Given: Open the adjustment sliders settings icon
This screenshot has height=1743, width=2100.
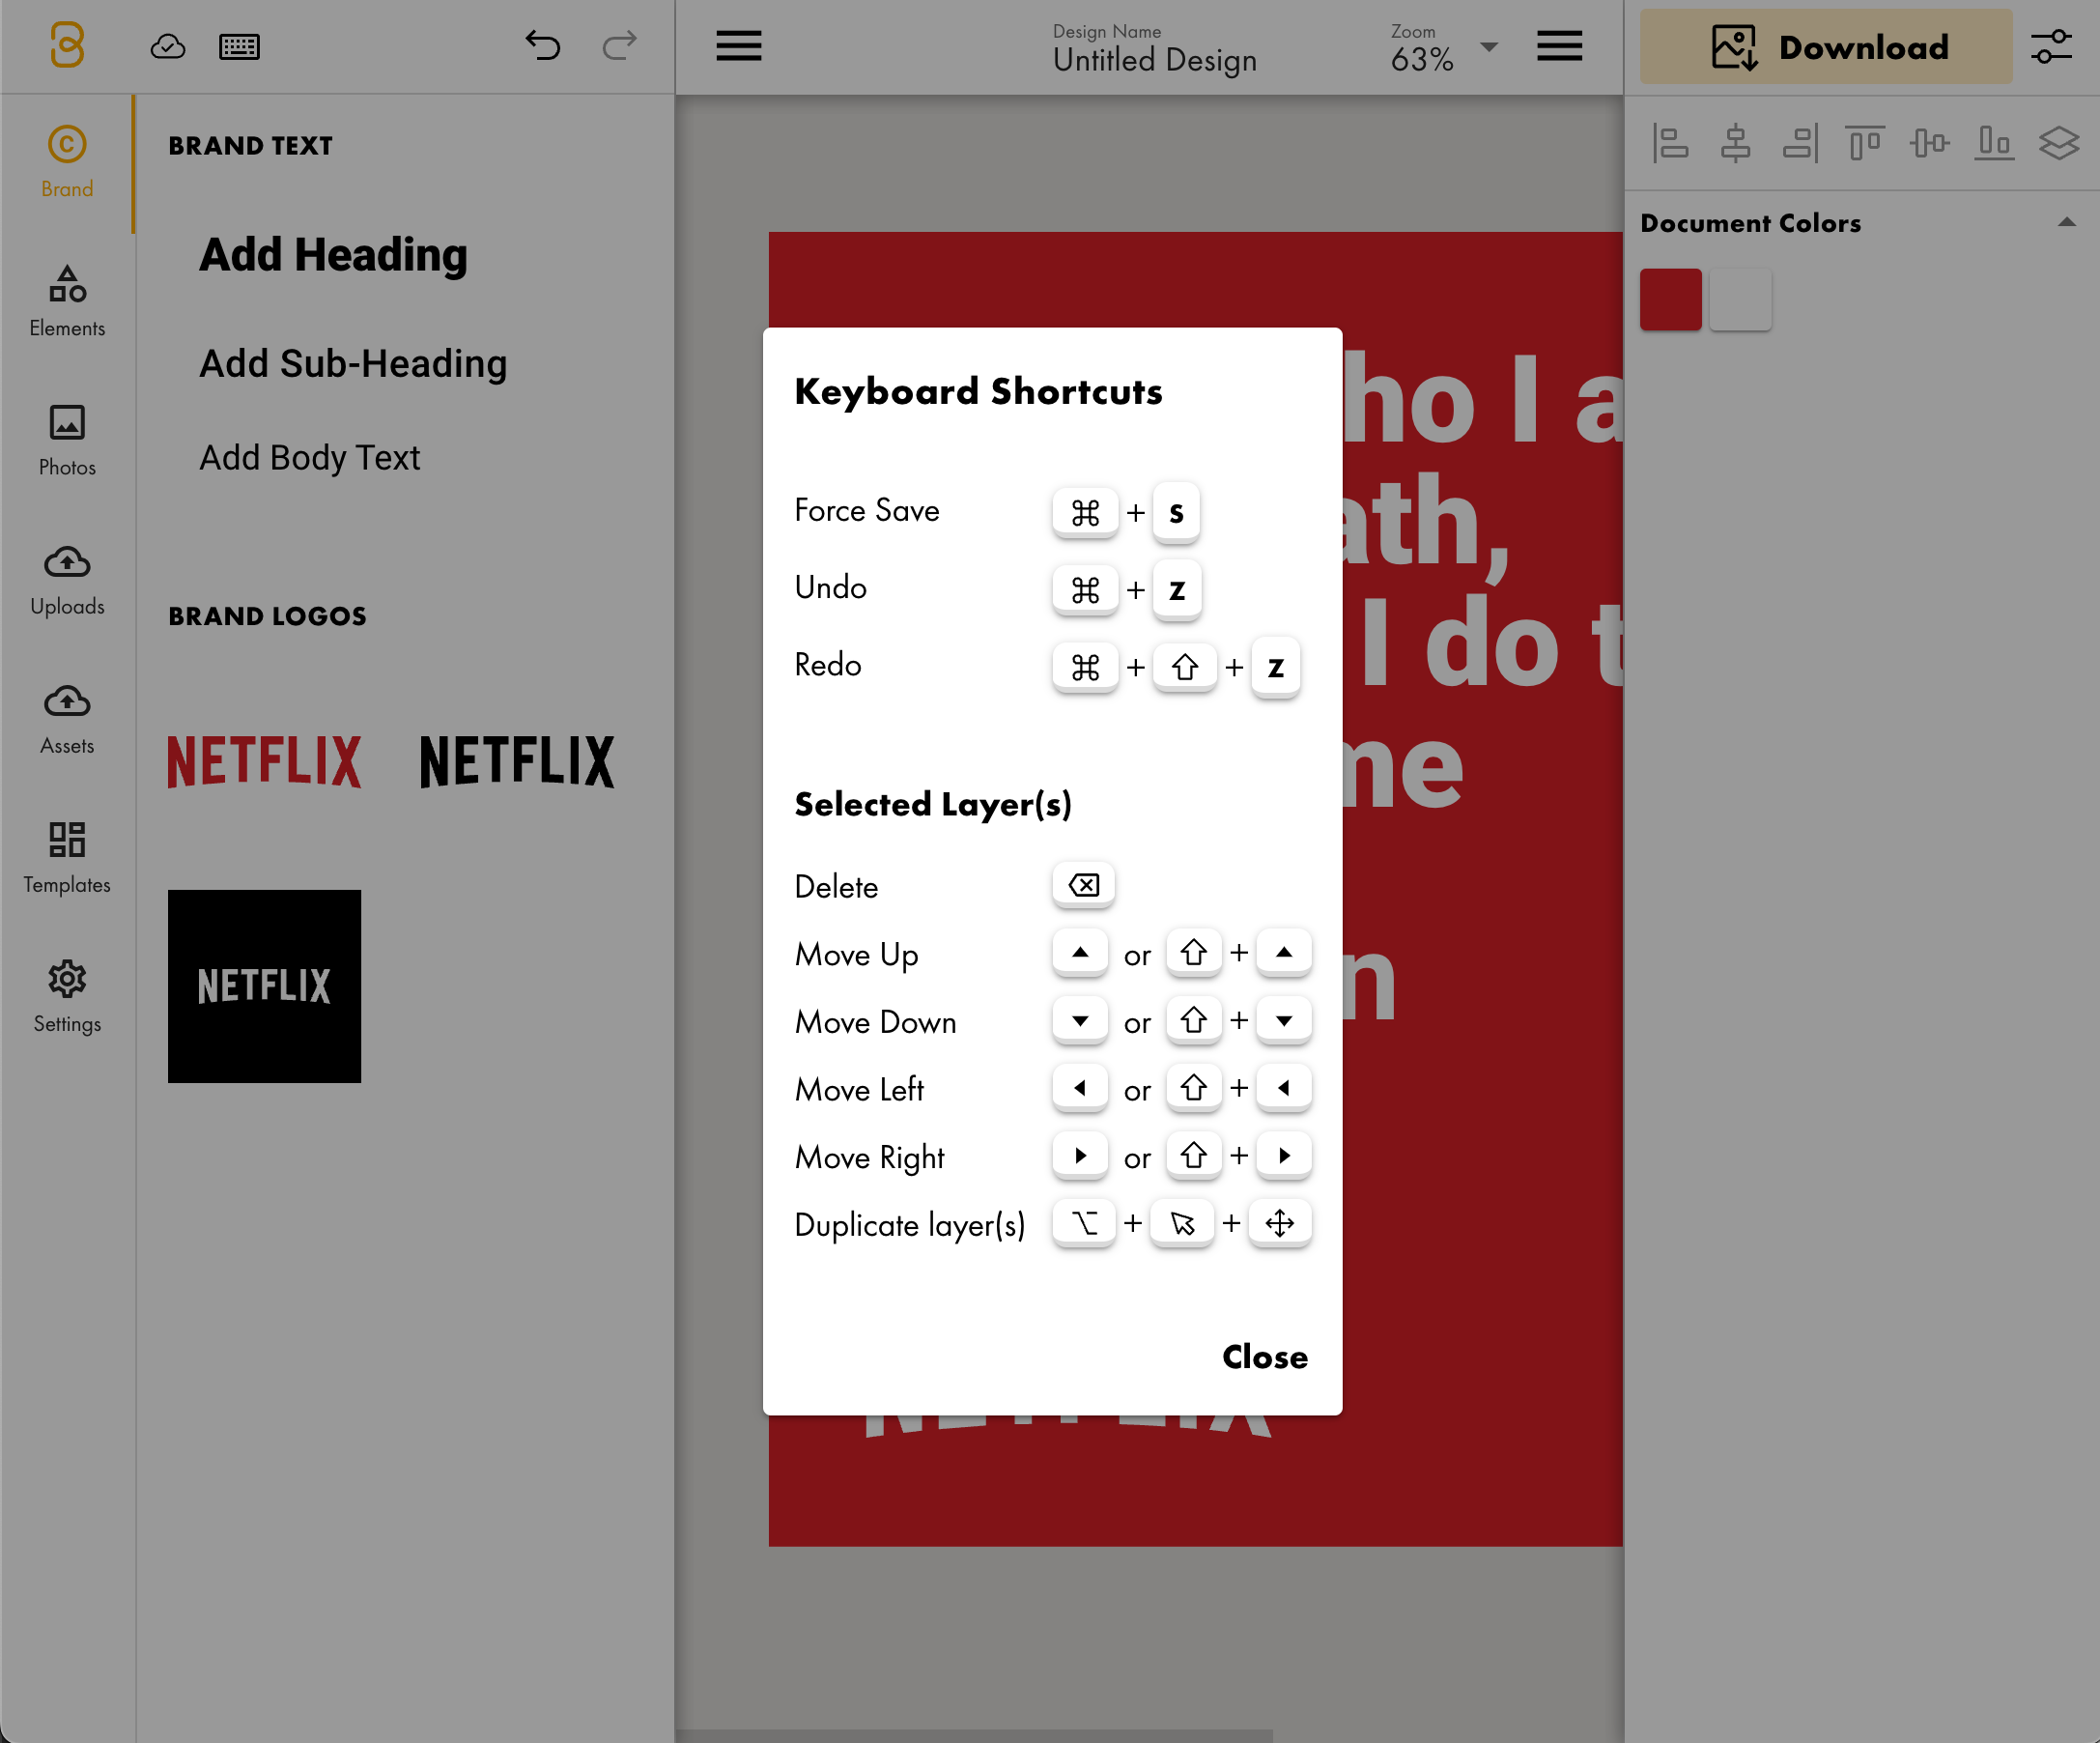Looking at the screenshot, I should coord(2051,46).
